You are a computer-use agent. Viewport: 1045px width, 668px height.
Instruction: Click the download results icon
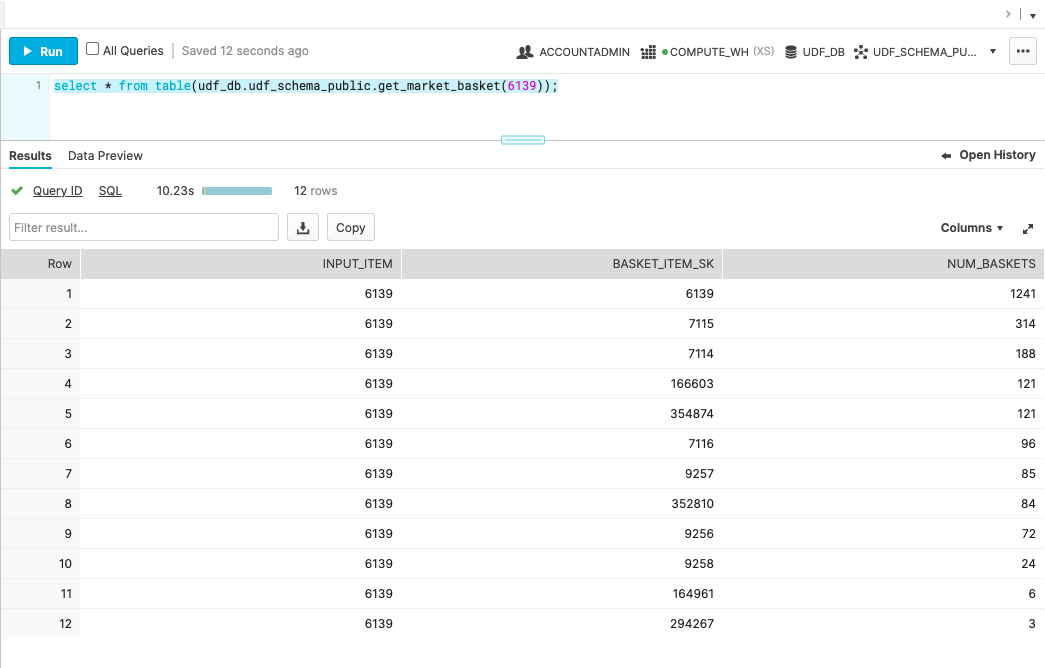point(303,228)
